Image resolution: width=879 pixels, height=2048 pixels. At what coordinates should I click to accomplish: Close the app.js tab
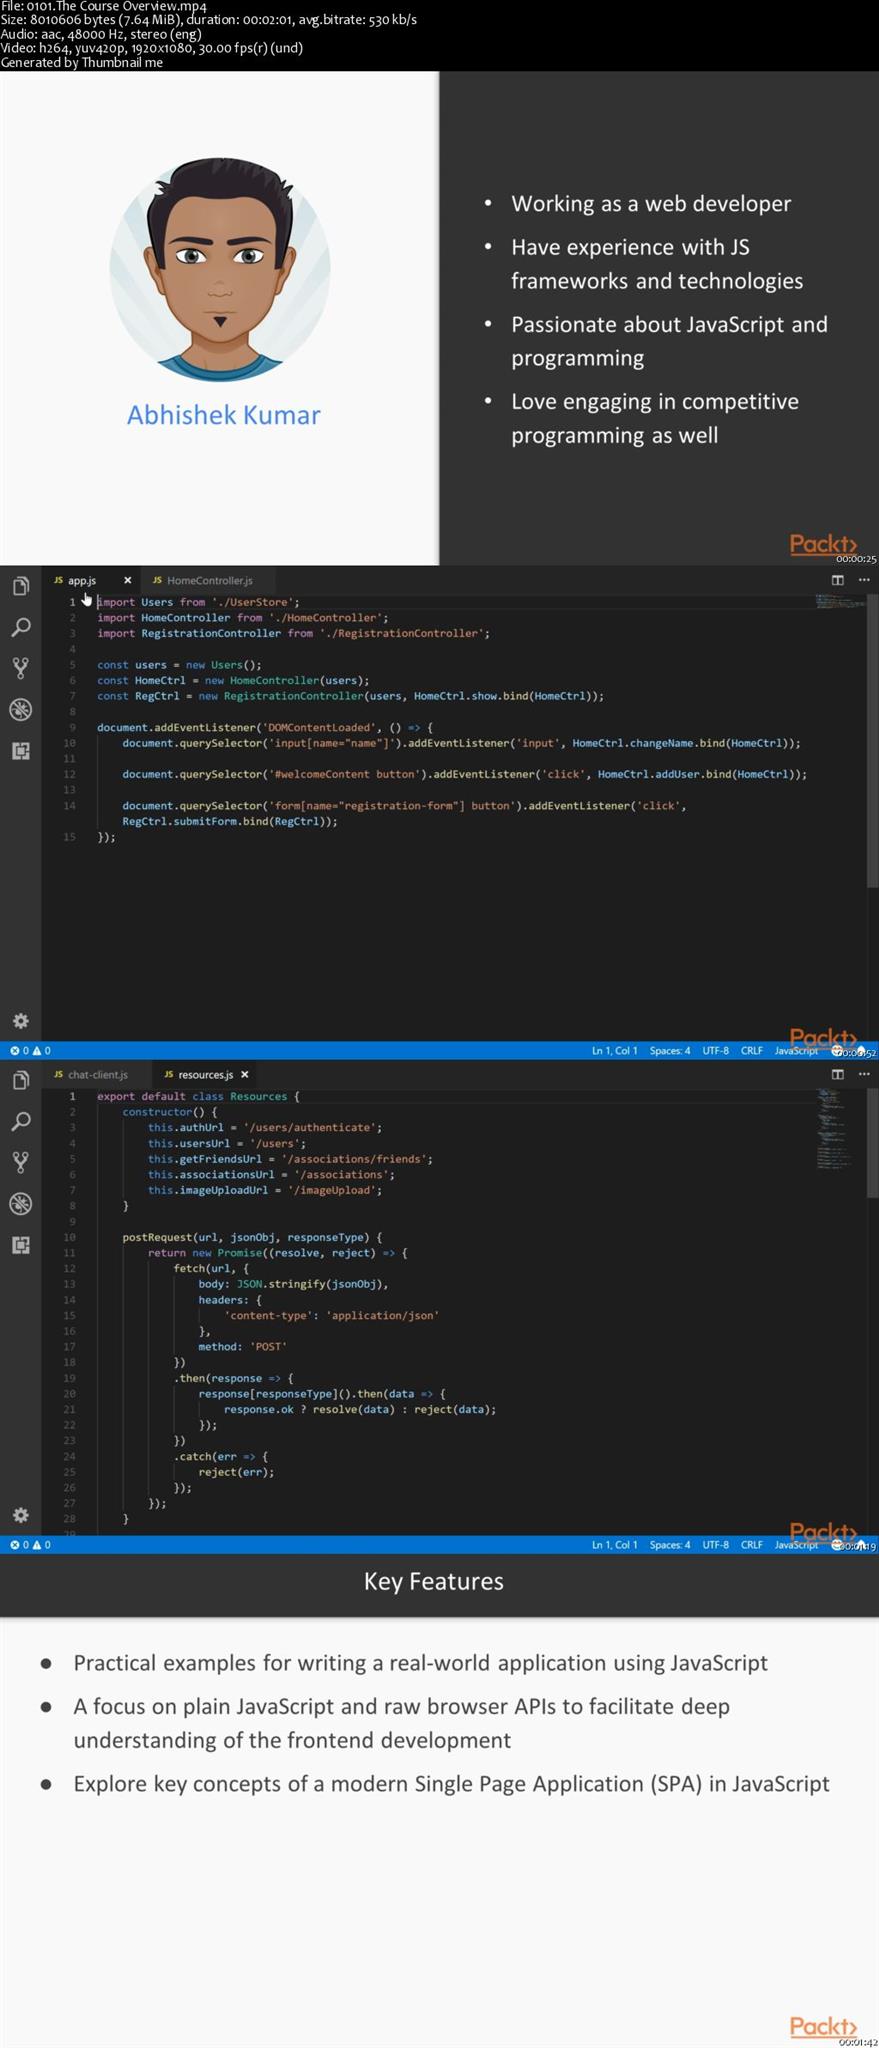[127, 580]
